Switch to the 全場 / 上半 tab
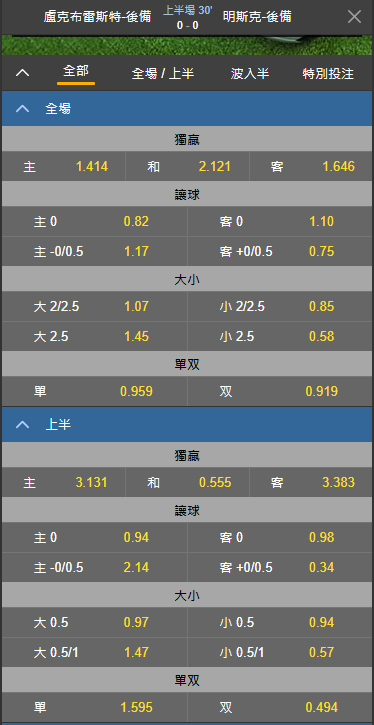 tap(163, 73)
